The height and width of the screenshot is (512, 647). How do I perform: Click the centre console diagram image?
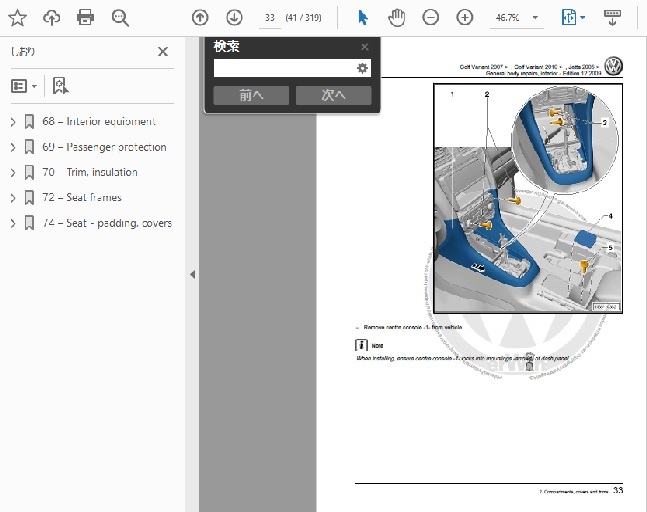tap(528, 198)
